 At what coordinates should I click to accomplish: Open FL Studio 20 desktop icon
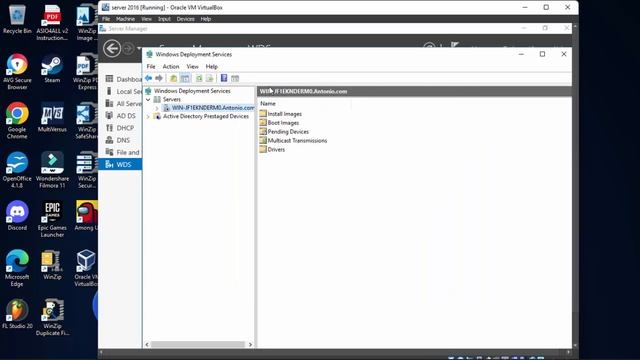click(x=17, y=314)
